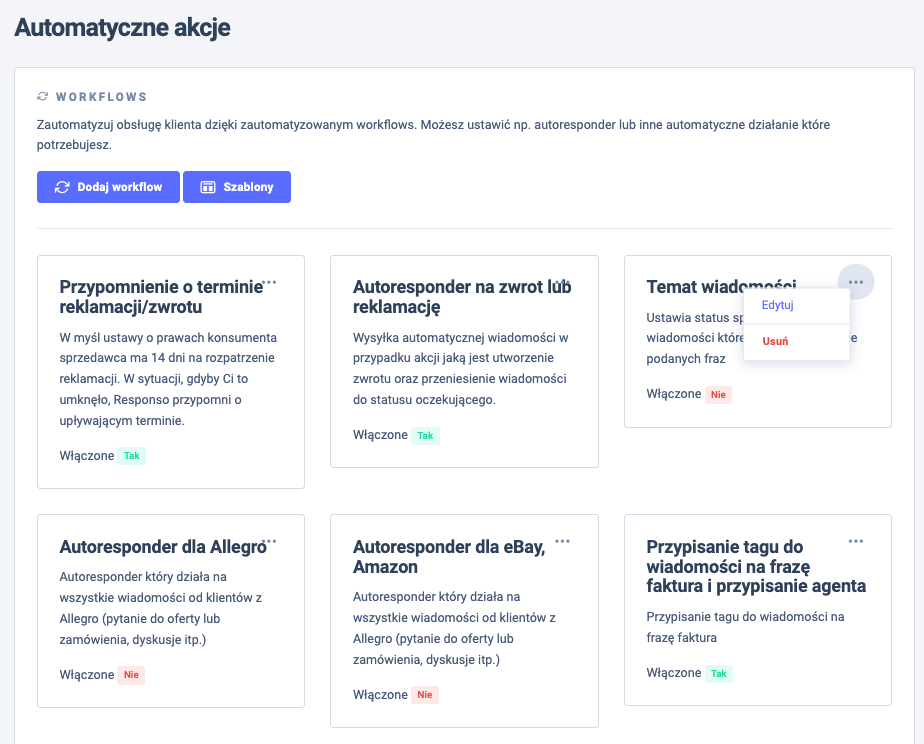The image size is (924, 744).
Task: Open options for Przypisanie tagu do wiadomości workflow
Action: (x=856, y=540)
